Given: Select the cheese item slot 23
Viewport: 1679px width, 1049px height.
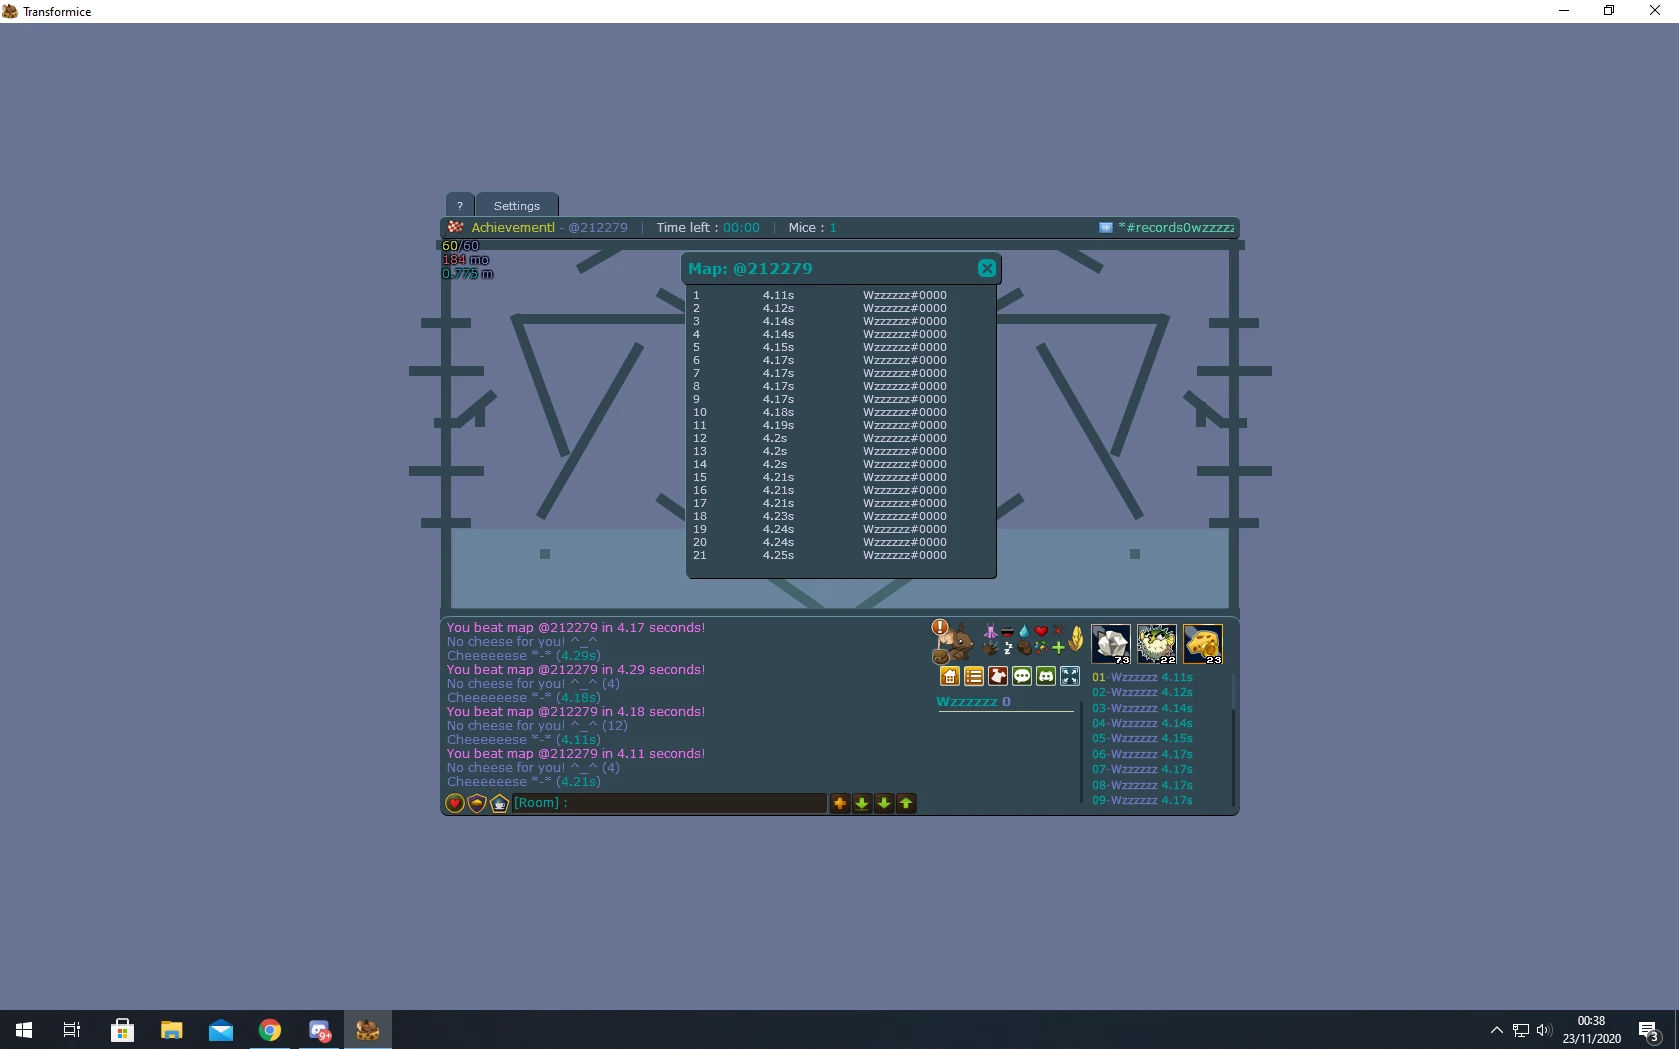Looking at the screenshot, I should point(1203,644).
